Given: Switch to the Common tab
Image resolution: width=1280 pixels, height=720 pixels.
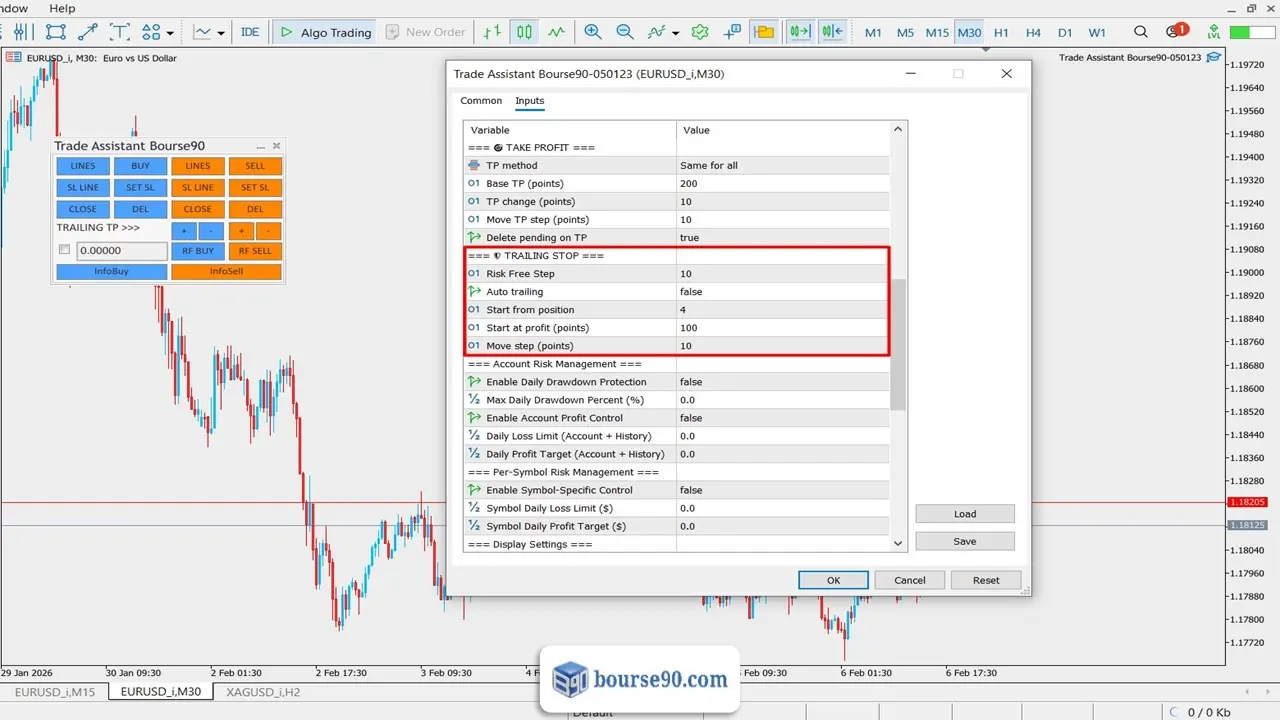Looking at the screenshot, I should tap(481, 101).
